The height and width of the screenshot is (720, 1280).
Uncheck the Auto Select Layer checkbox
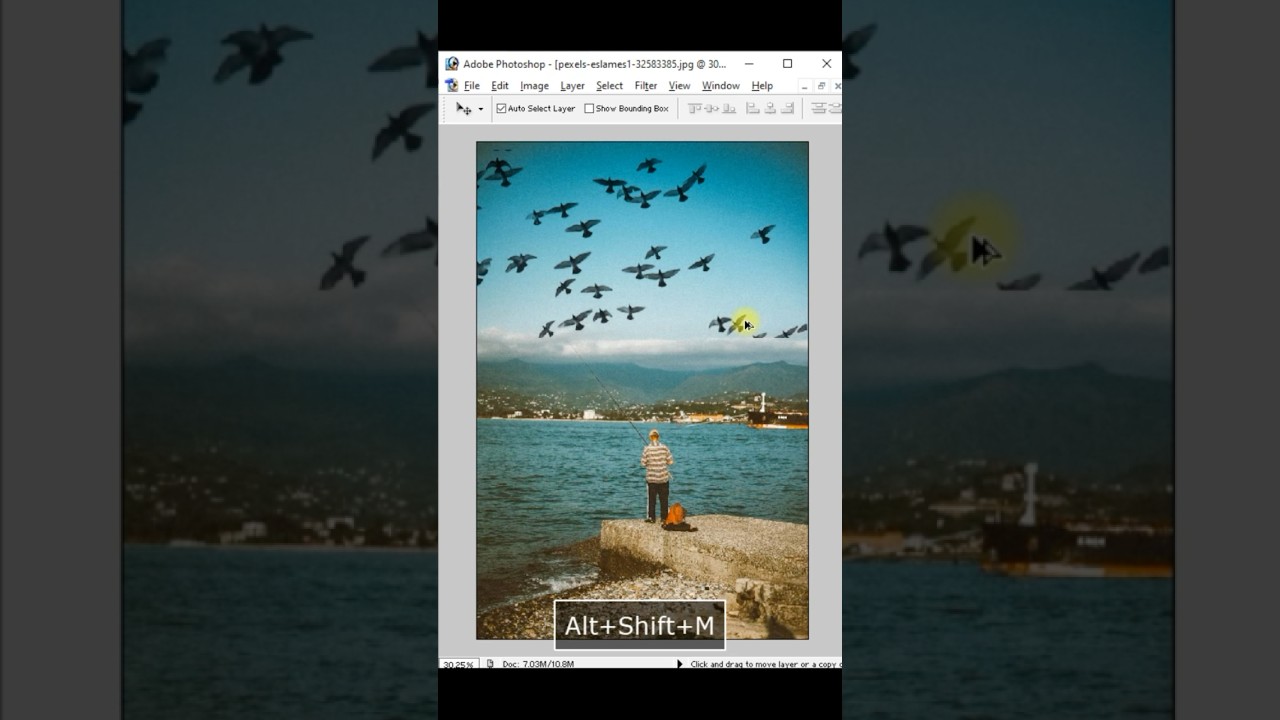tap(501, 108)
